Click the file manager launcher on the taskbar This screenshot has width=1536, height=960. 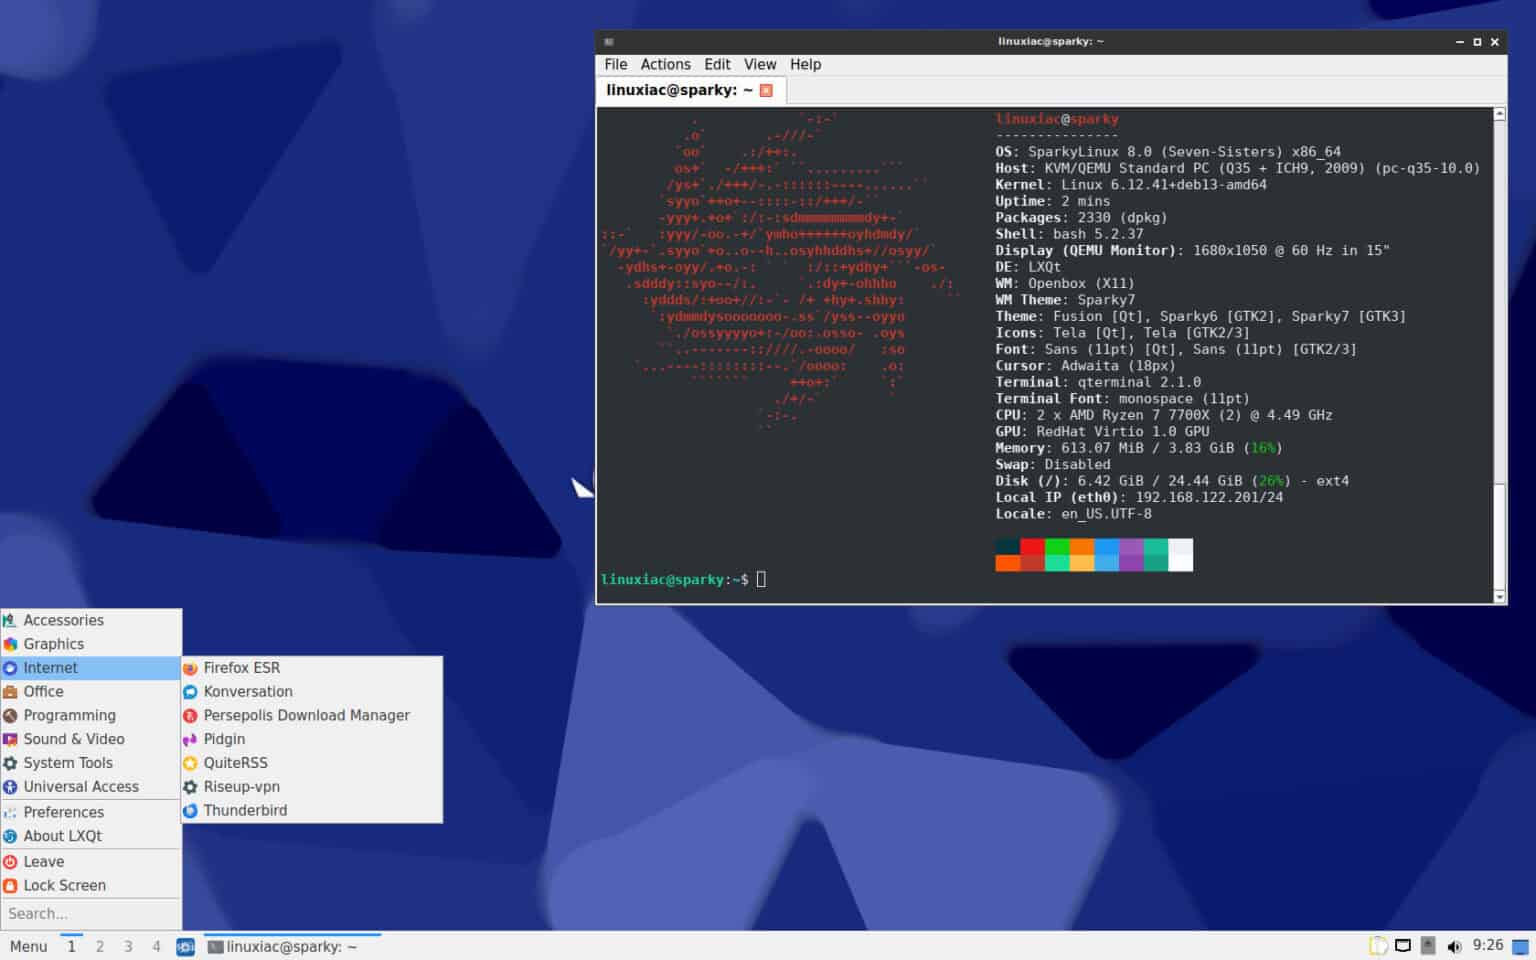pos(184,946)
